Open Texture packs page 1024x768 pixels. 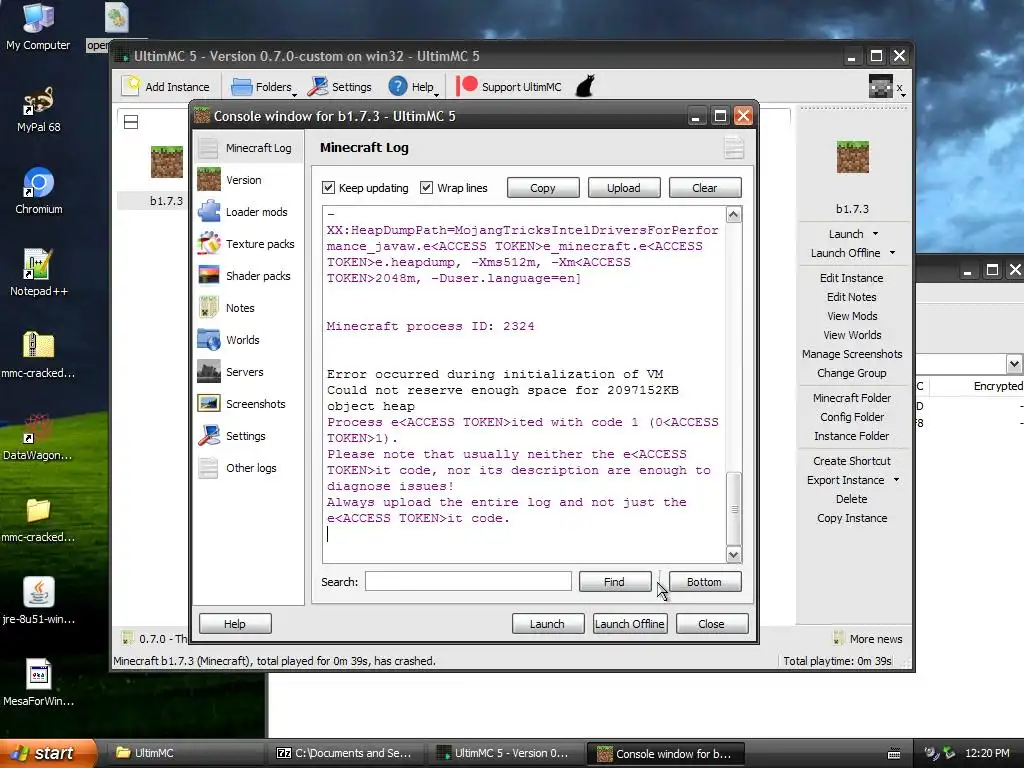tap(248, 244)
